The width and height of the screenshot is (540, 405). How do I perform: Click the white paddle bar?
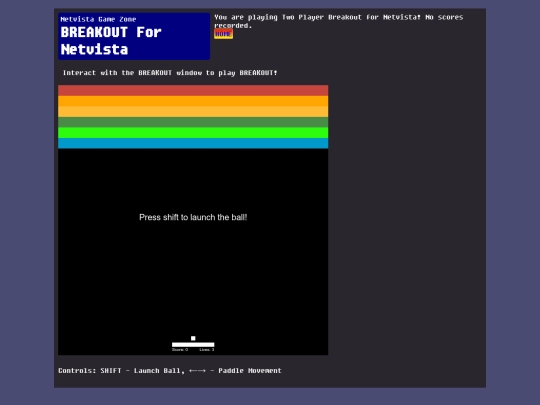pyautogui.click(x=193, y=344)
